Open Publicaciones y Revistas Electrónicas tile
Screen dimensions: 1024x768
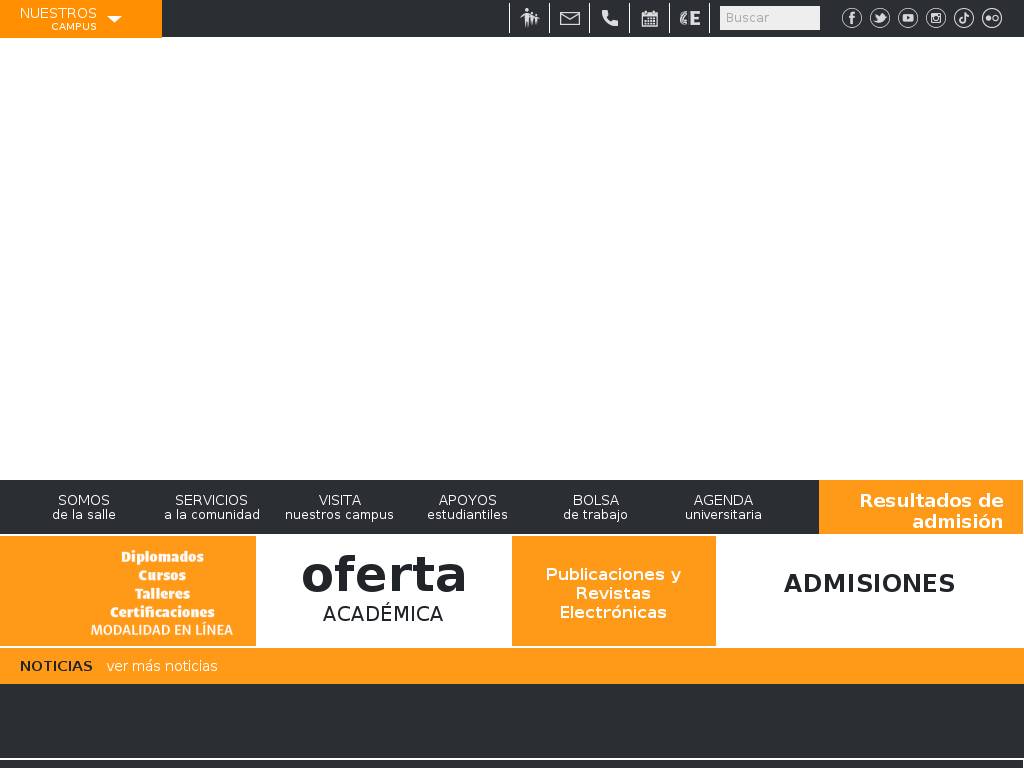click(613, 592)
